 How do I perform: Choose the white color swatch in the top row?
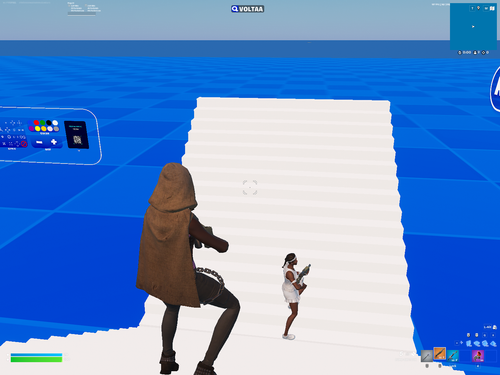(x=55, y=123)
